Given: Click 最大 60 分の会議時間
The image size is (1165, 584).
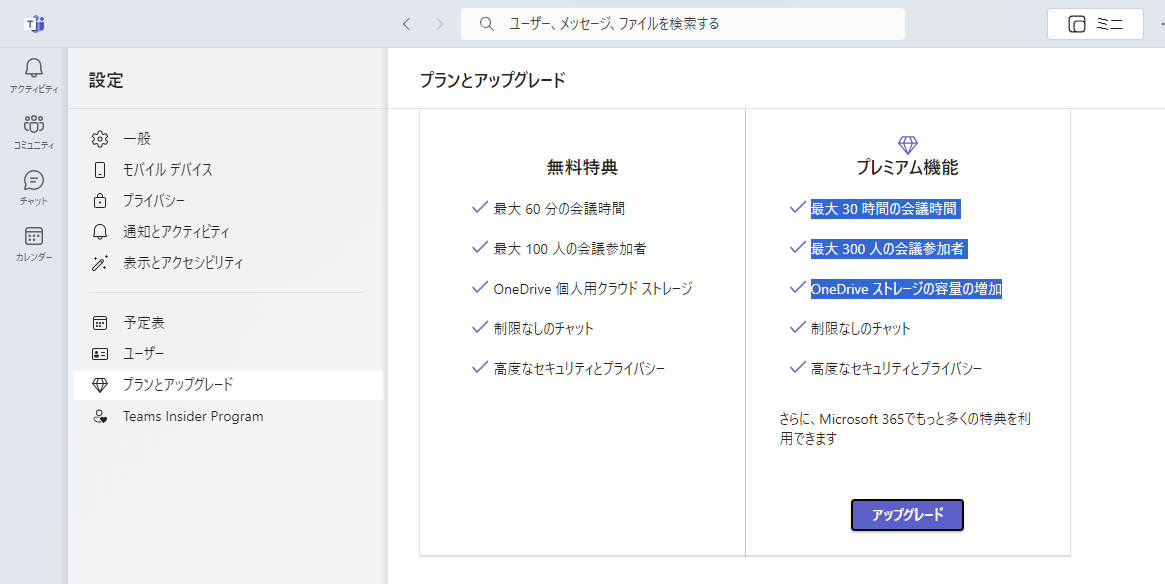Looking at the screenshot, I should [559, 209].
